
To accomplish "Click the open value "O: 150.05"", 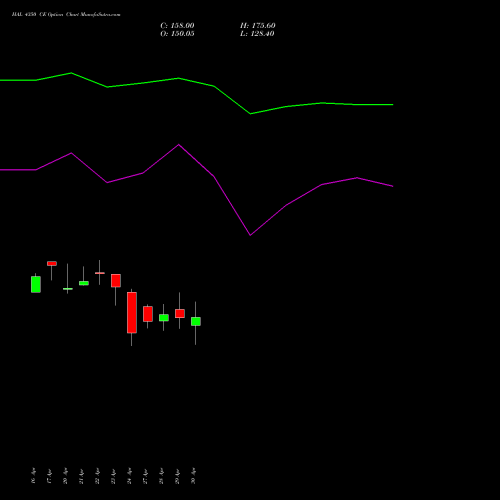I will (177, 34).
